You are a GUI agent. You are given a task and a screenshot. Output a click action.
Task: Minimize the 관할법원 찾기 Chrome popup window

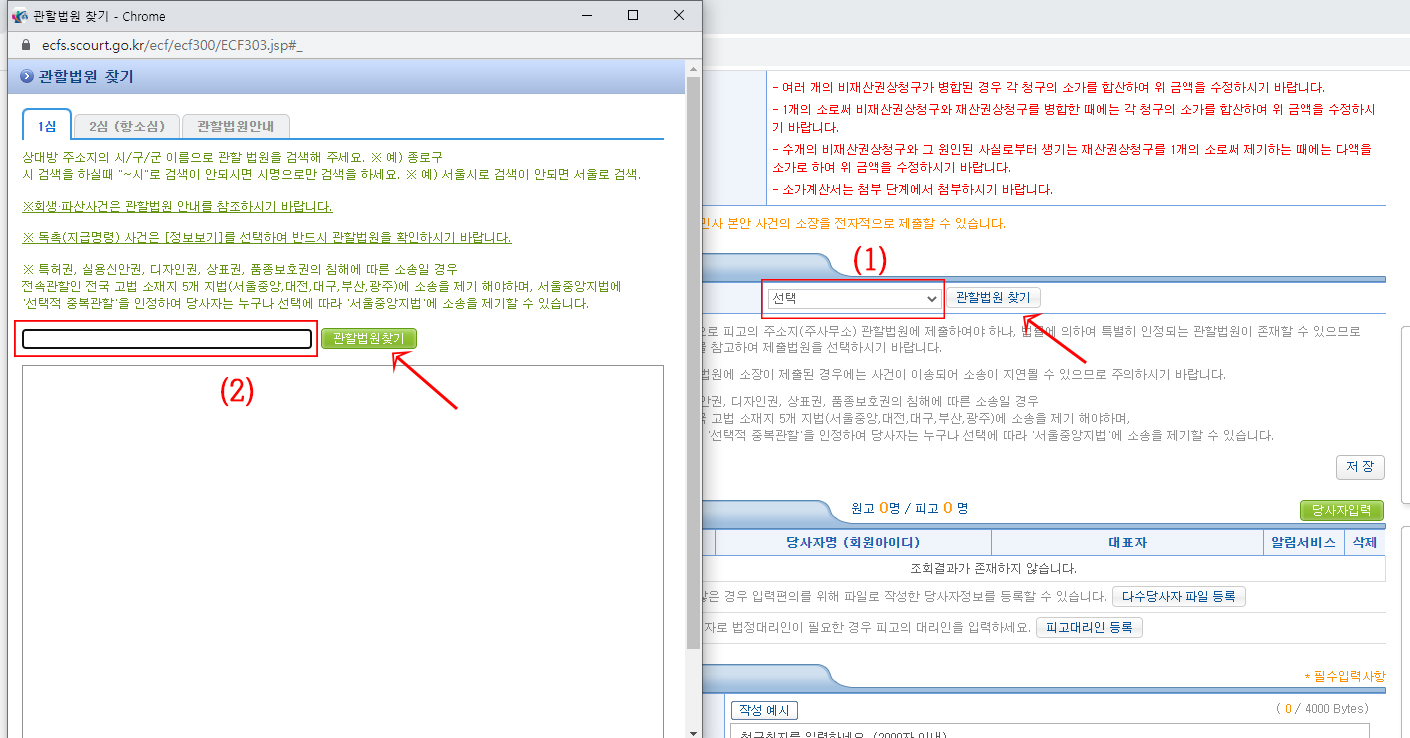point(586,16)
